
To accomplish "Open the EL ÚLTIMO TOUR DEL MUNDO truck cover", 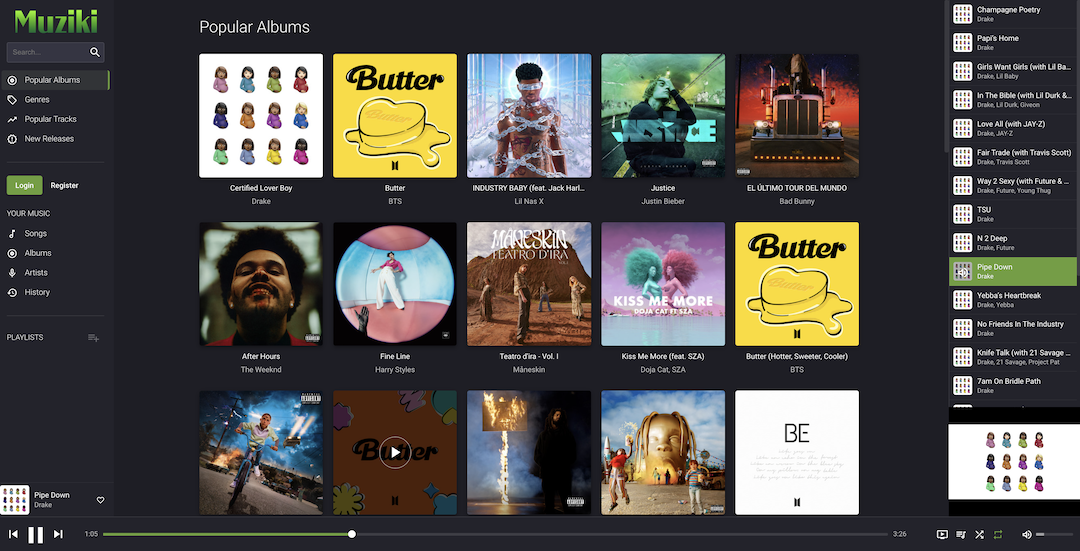I will coord(797,116).
